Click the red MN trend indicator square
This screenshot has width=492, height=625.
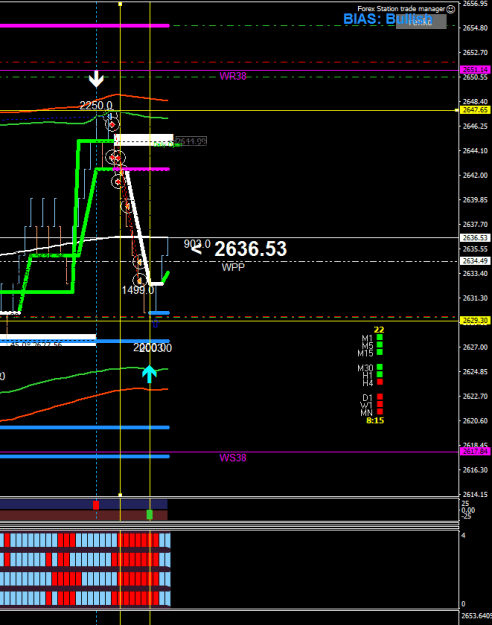380,411
